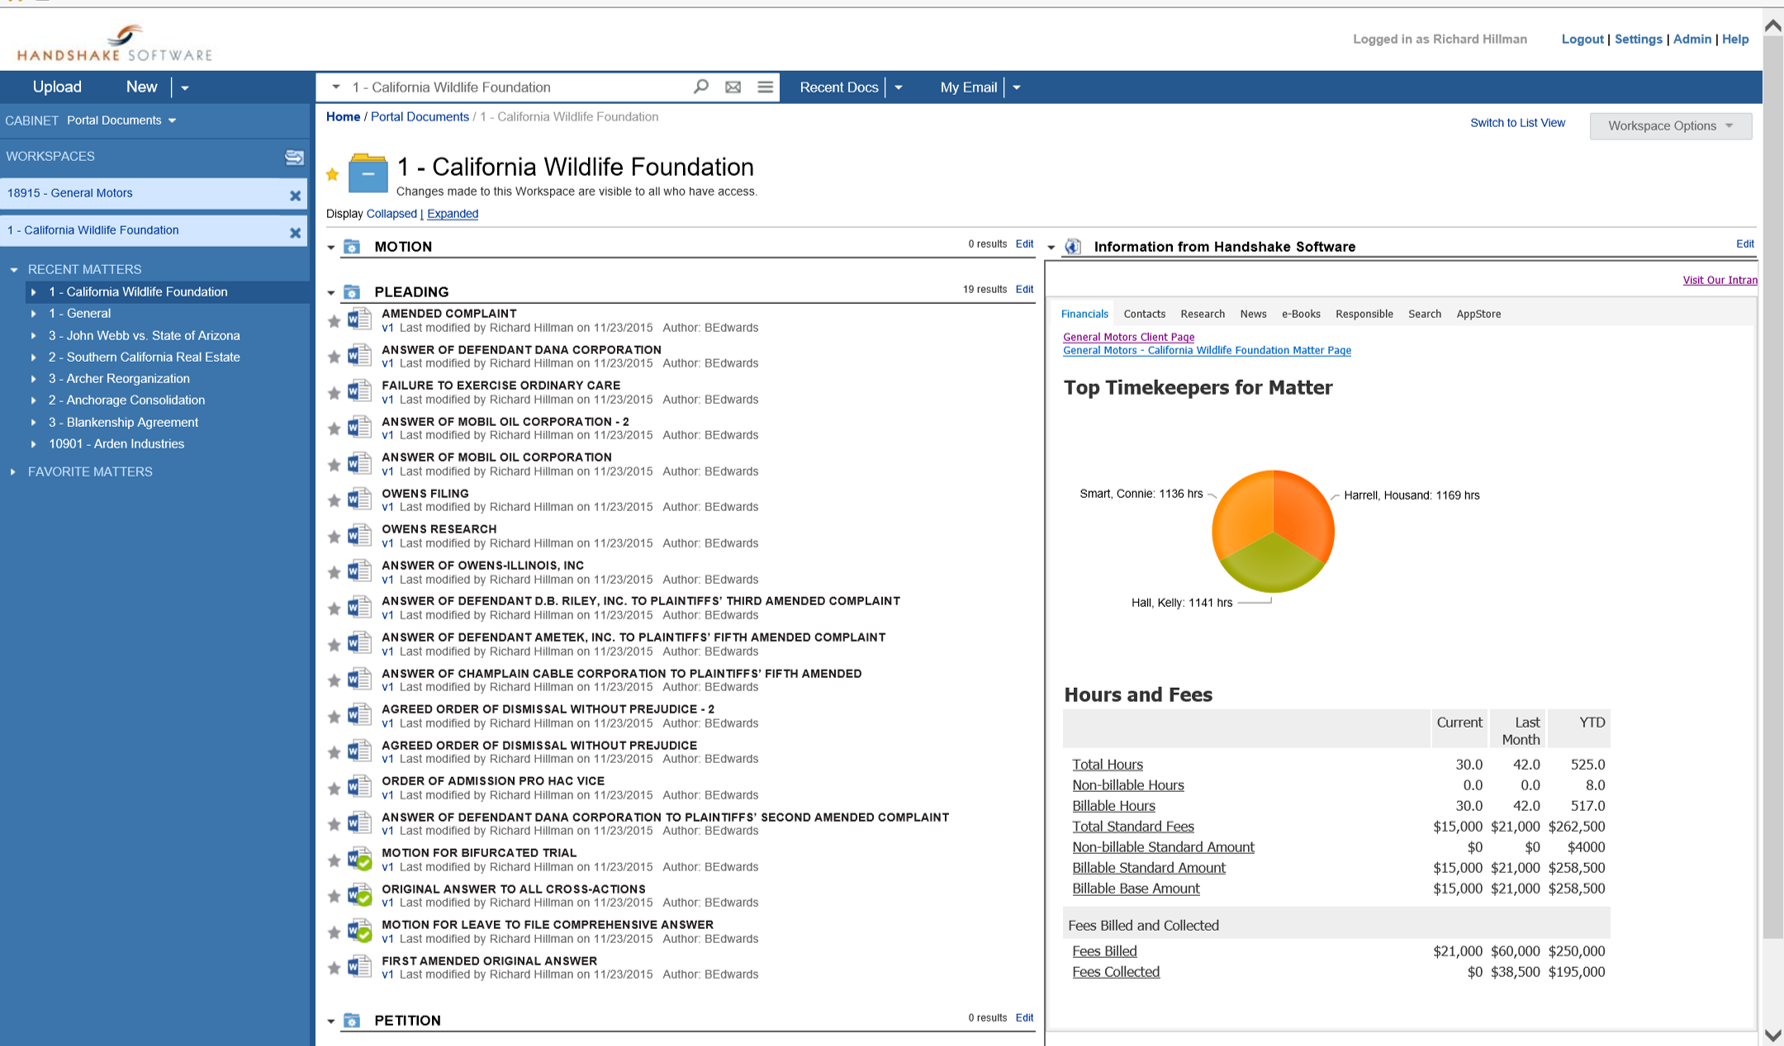Click Switch to List View
Image resolution: width=1784 pixels, height=1046 pixels.
(1517, 123)
